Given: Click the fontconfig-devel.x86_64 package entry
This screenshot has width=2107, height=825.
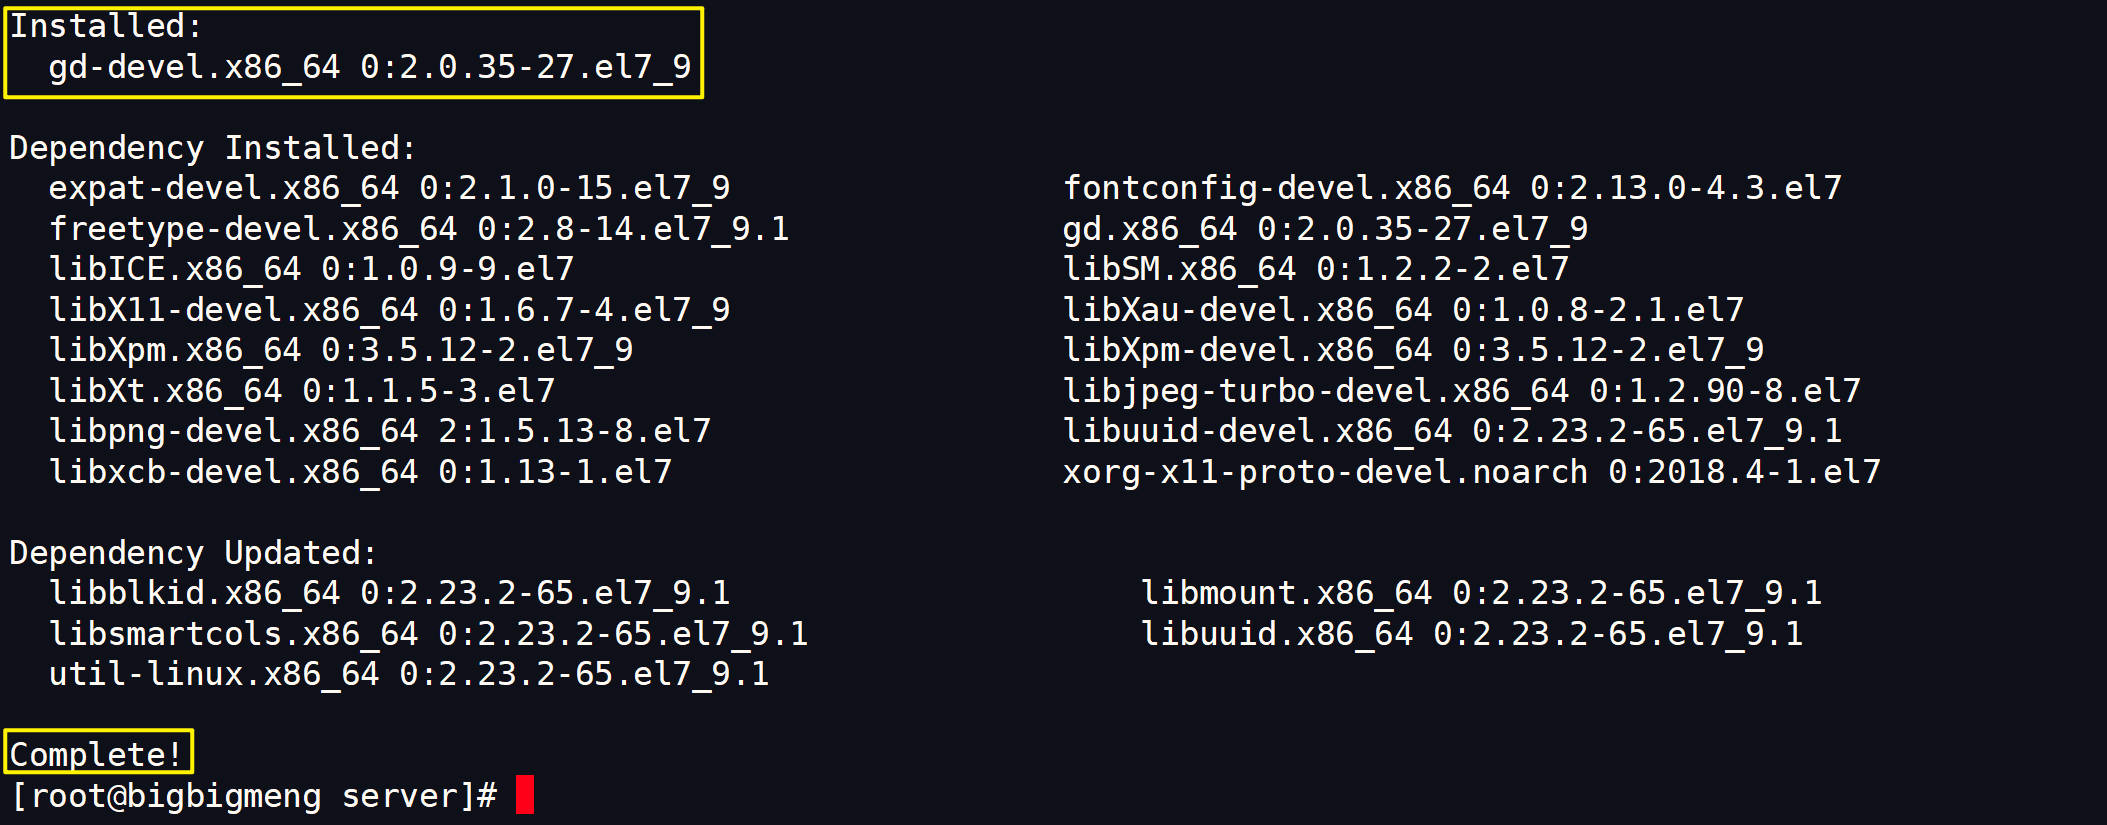Looking at the screenshot, I should (x=1452, y=188).
